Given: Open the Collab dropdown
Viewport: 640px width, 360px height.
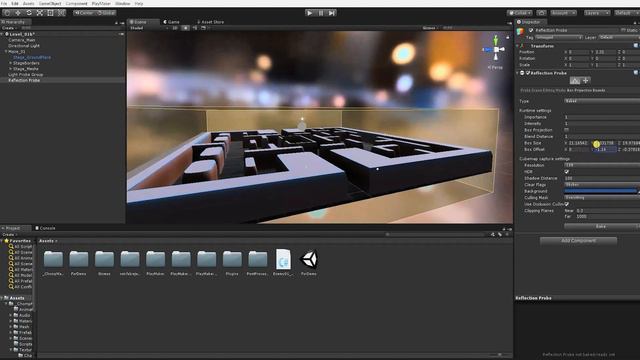Looking at the screenshot, I should [x=520, y=13].
